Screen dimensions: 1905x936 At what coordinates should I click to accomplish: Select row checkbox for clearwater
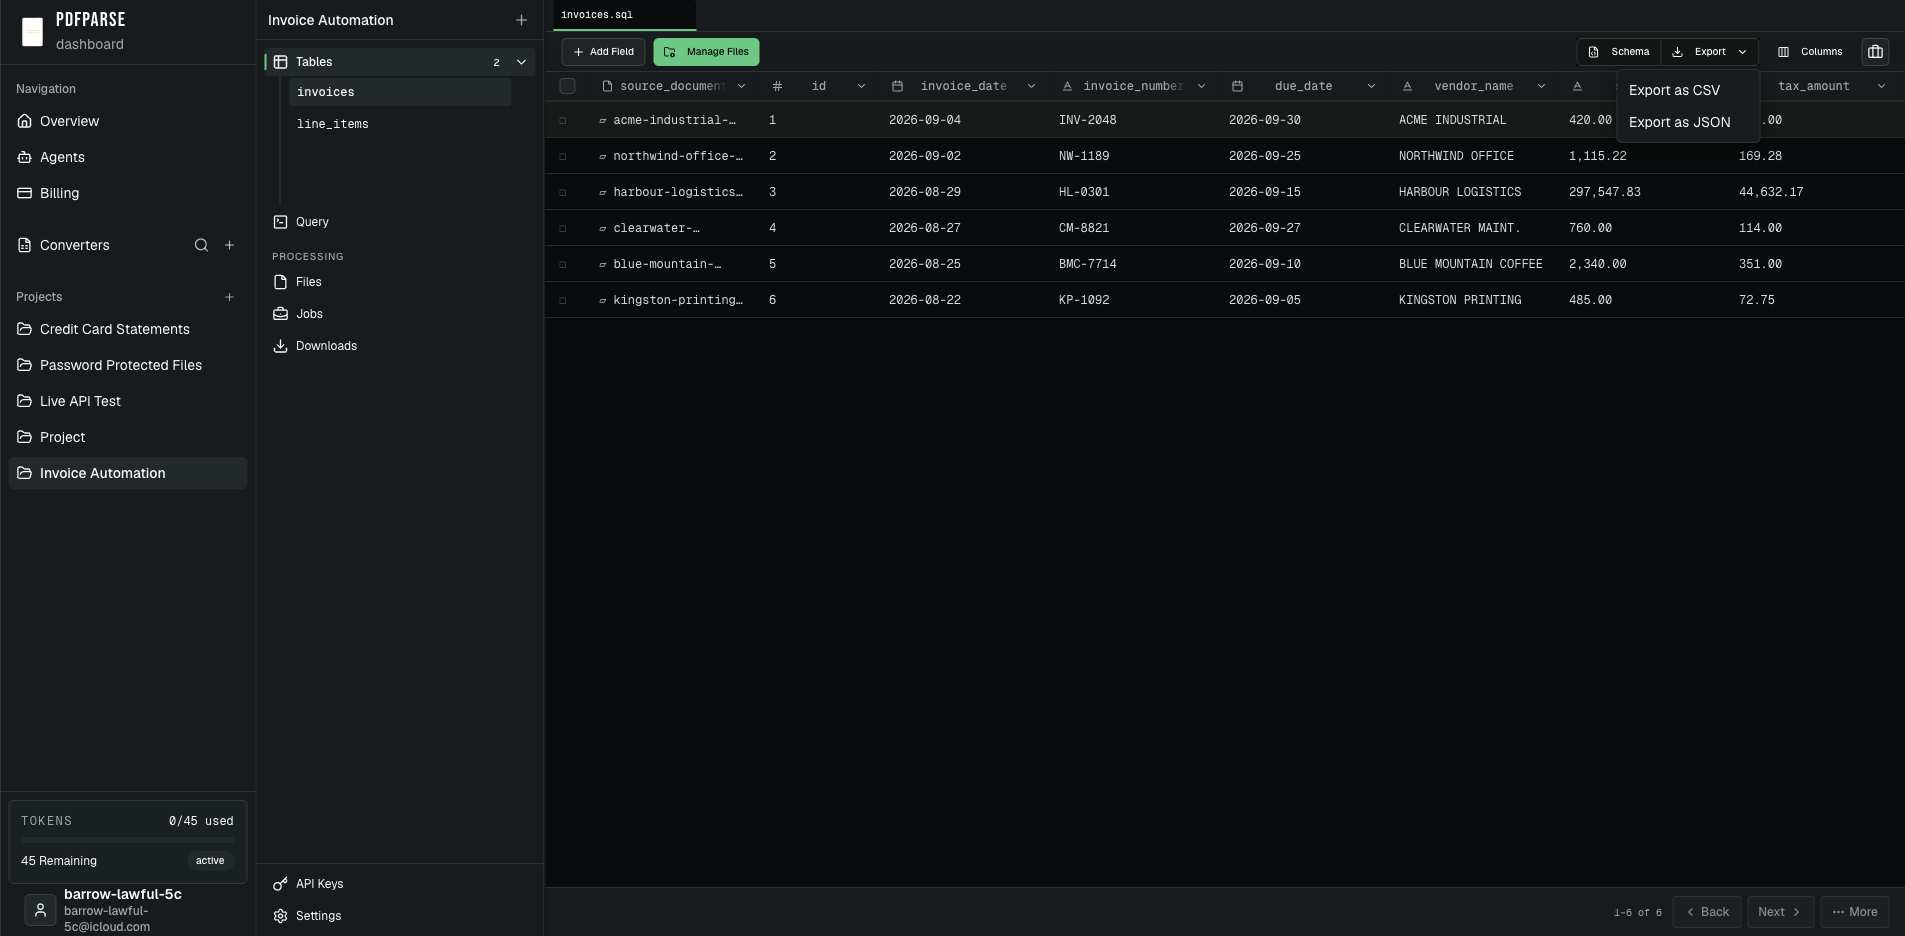tap(563, 228)
